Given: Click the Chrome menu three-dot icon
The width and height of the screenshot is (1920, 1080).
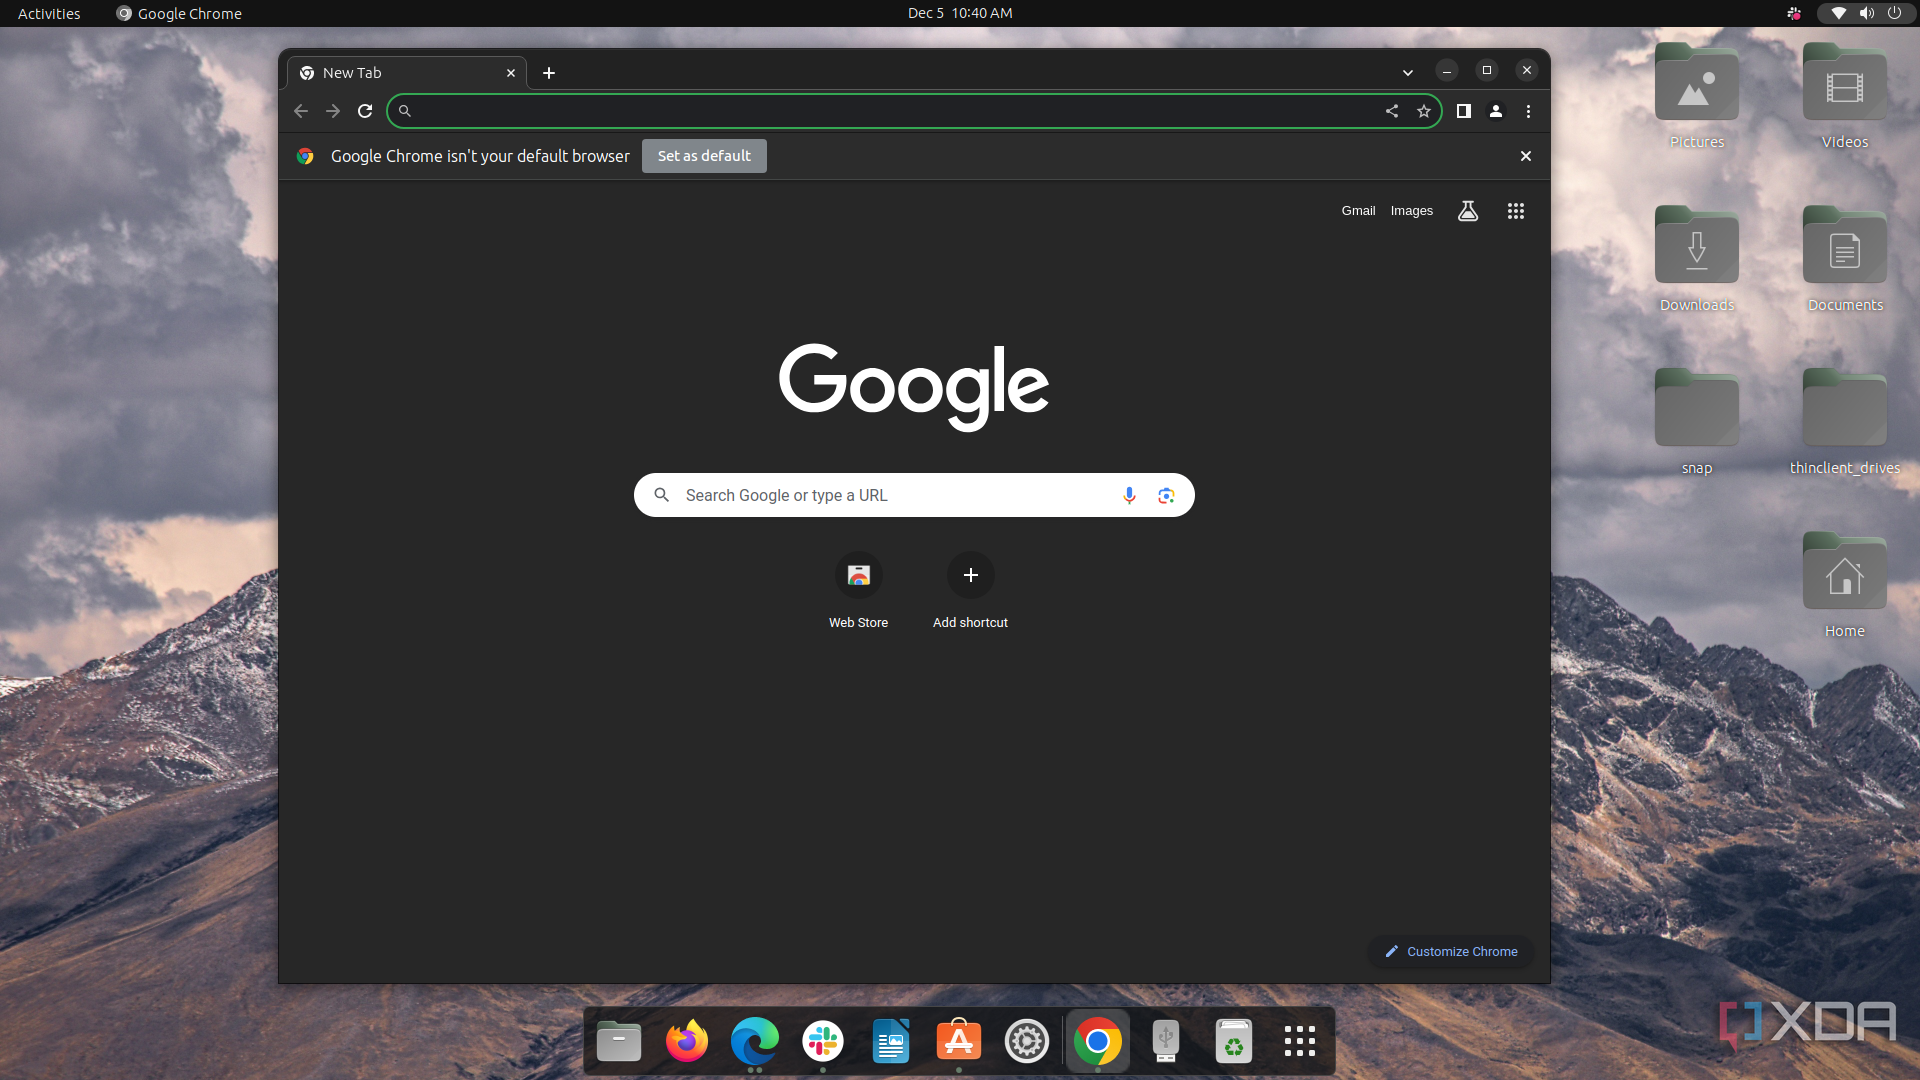Looking at the screenshot, I should pos(1527,111).
